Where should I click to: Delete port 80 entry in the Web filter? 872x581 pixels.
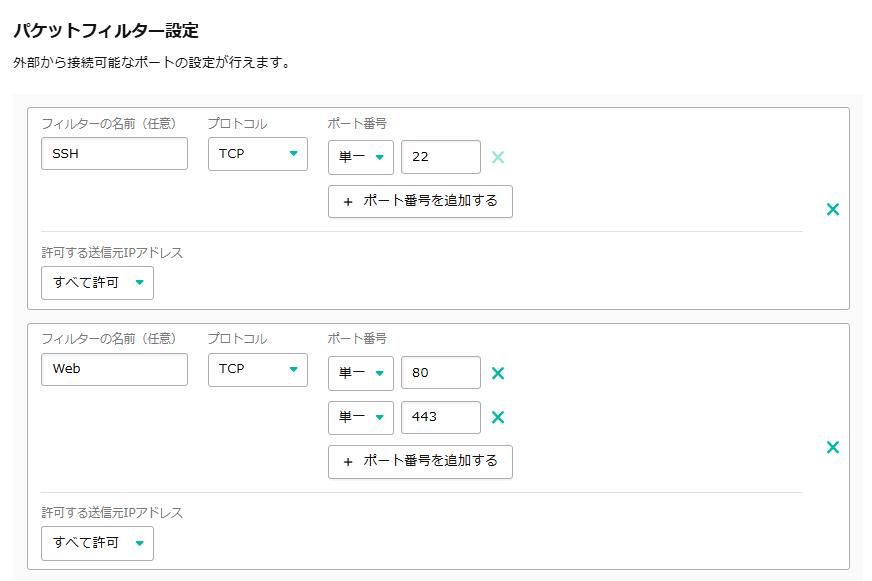497,372
